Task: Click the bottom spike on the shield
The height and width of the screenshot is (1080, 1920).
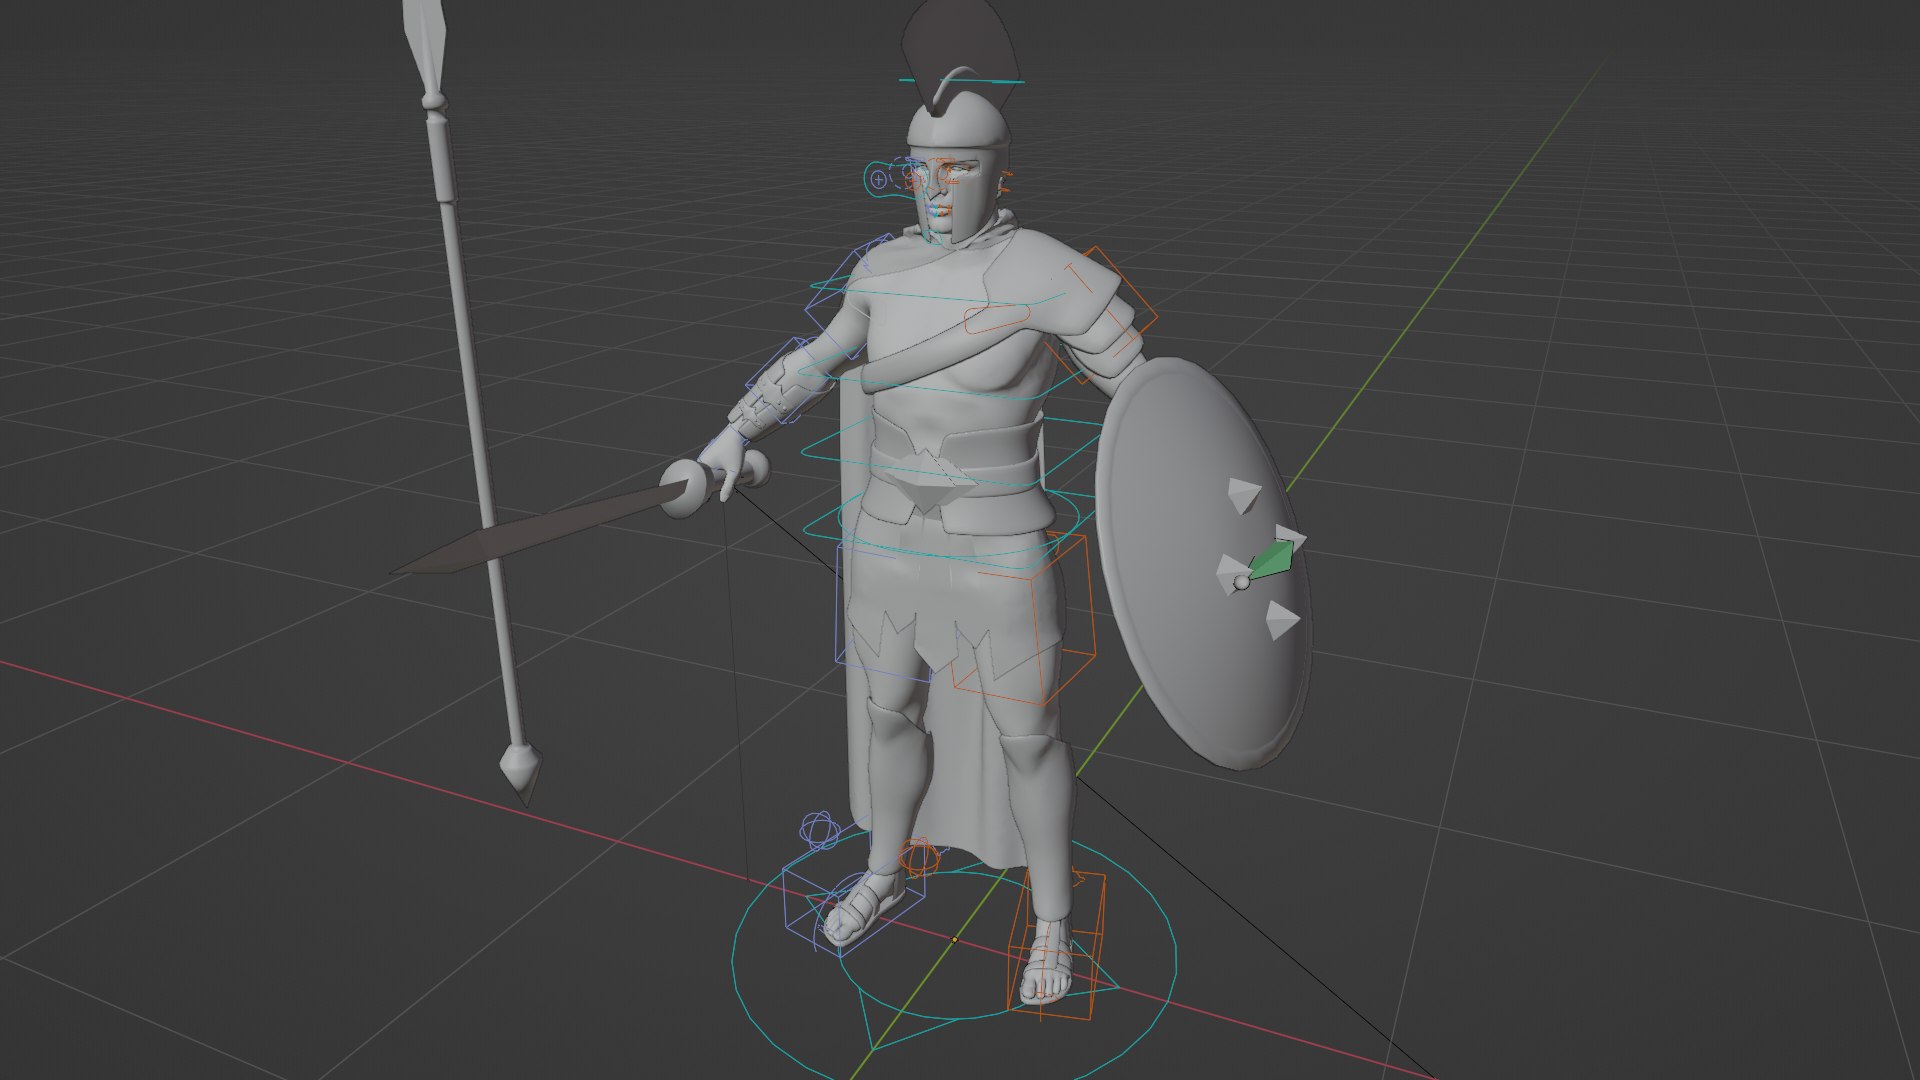Action: click(1281, 620)
